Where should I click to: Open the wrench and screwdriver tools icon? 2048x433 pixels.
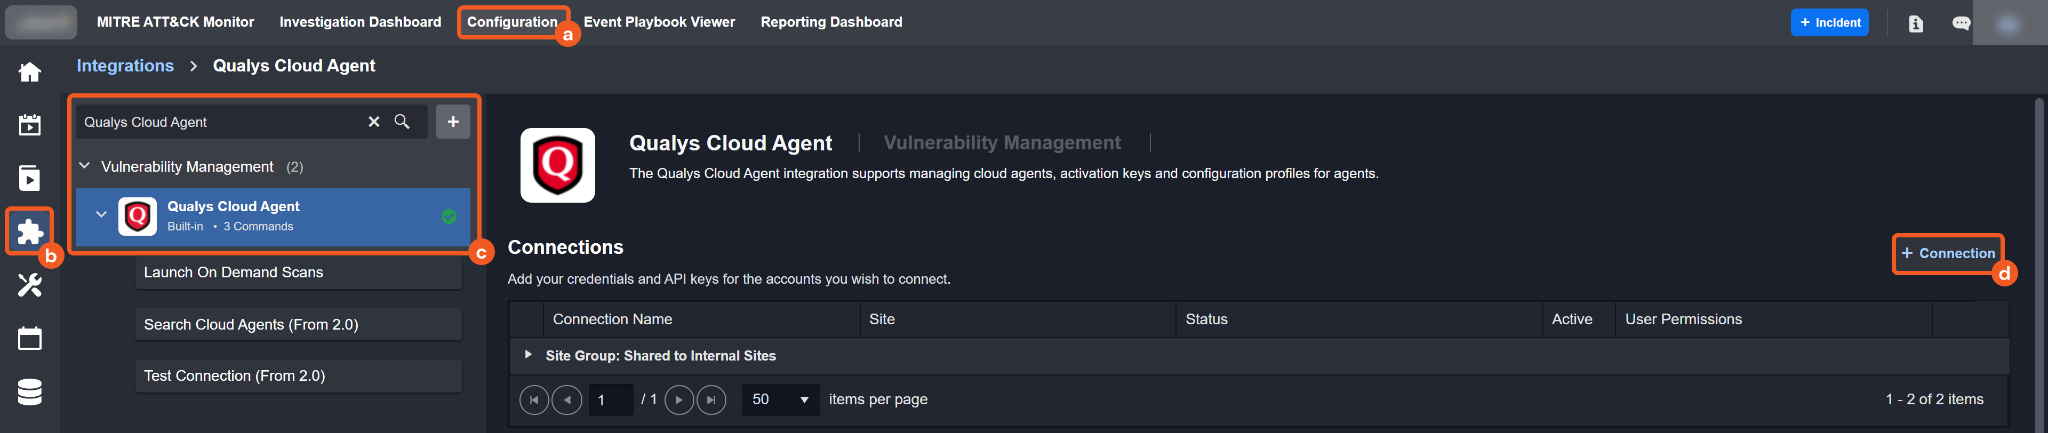point(30,285)
